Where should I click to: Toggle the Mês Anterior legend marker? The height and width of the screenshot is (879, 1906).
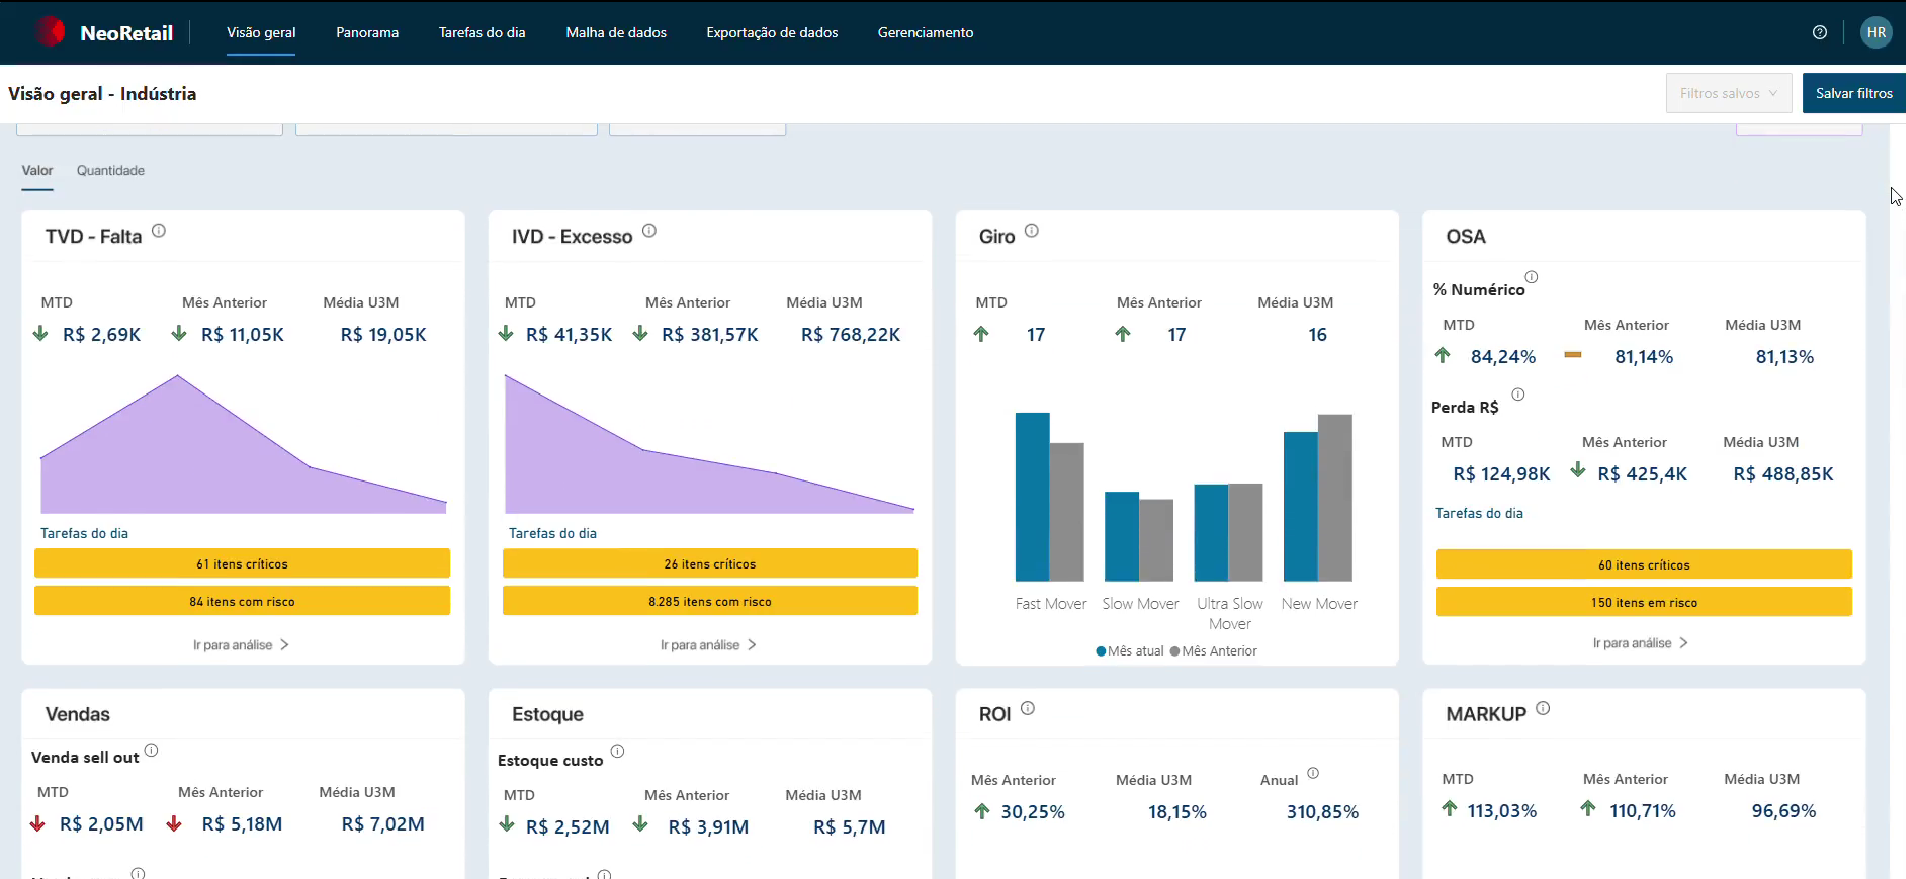click(x=1175, y=651)
